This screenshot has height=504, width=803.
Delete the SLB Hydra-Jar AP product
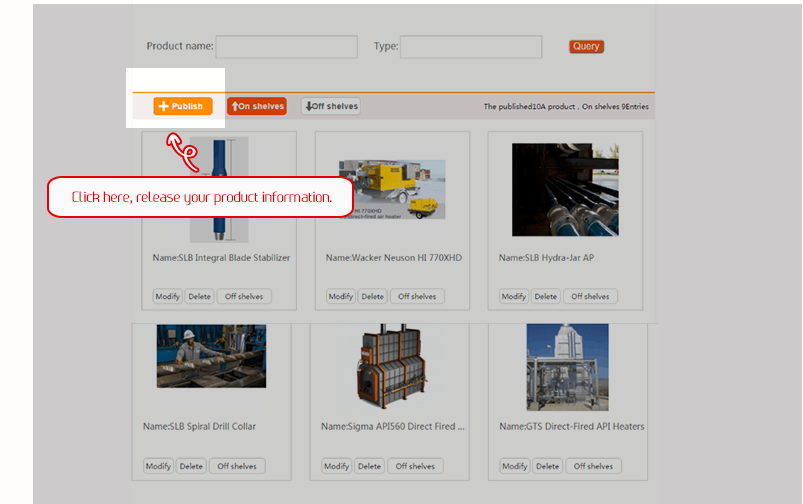tap(545, 296)
